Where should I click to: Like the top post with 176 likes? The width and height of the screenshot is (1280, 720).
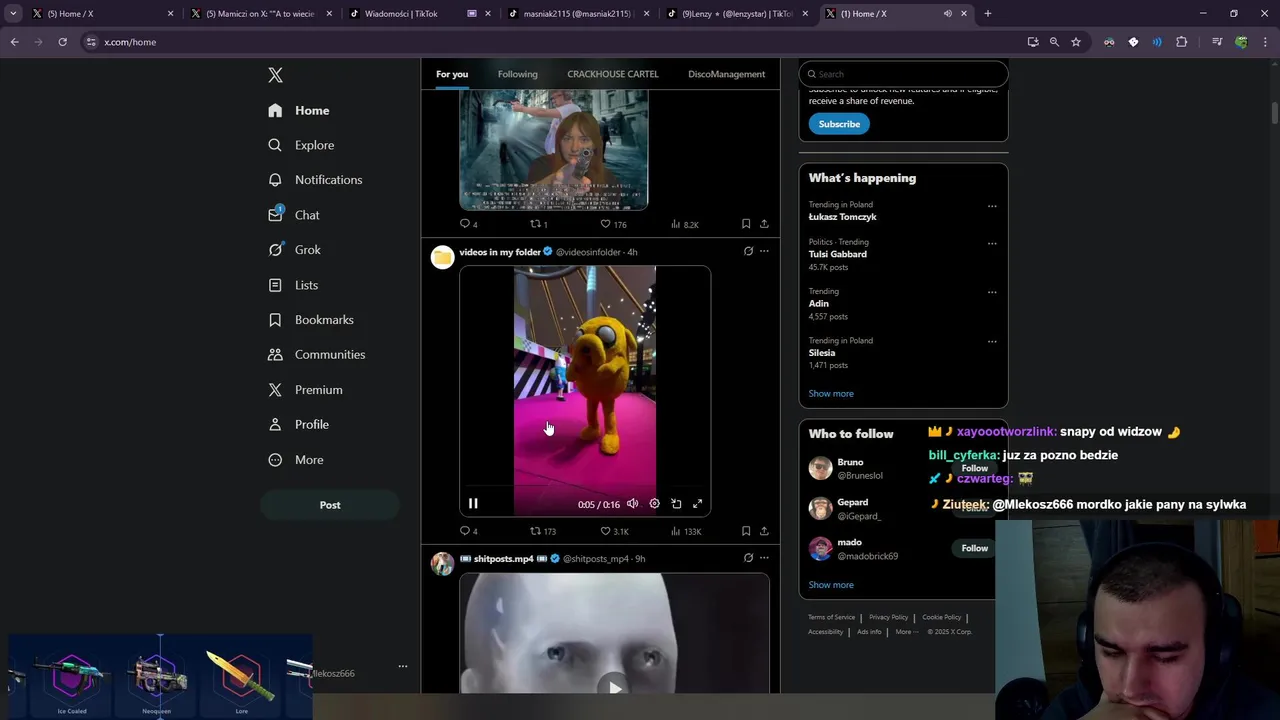point(613,224)
